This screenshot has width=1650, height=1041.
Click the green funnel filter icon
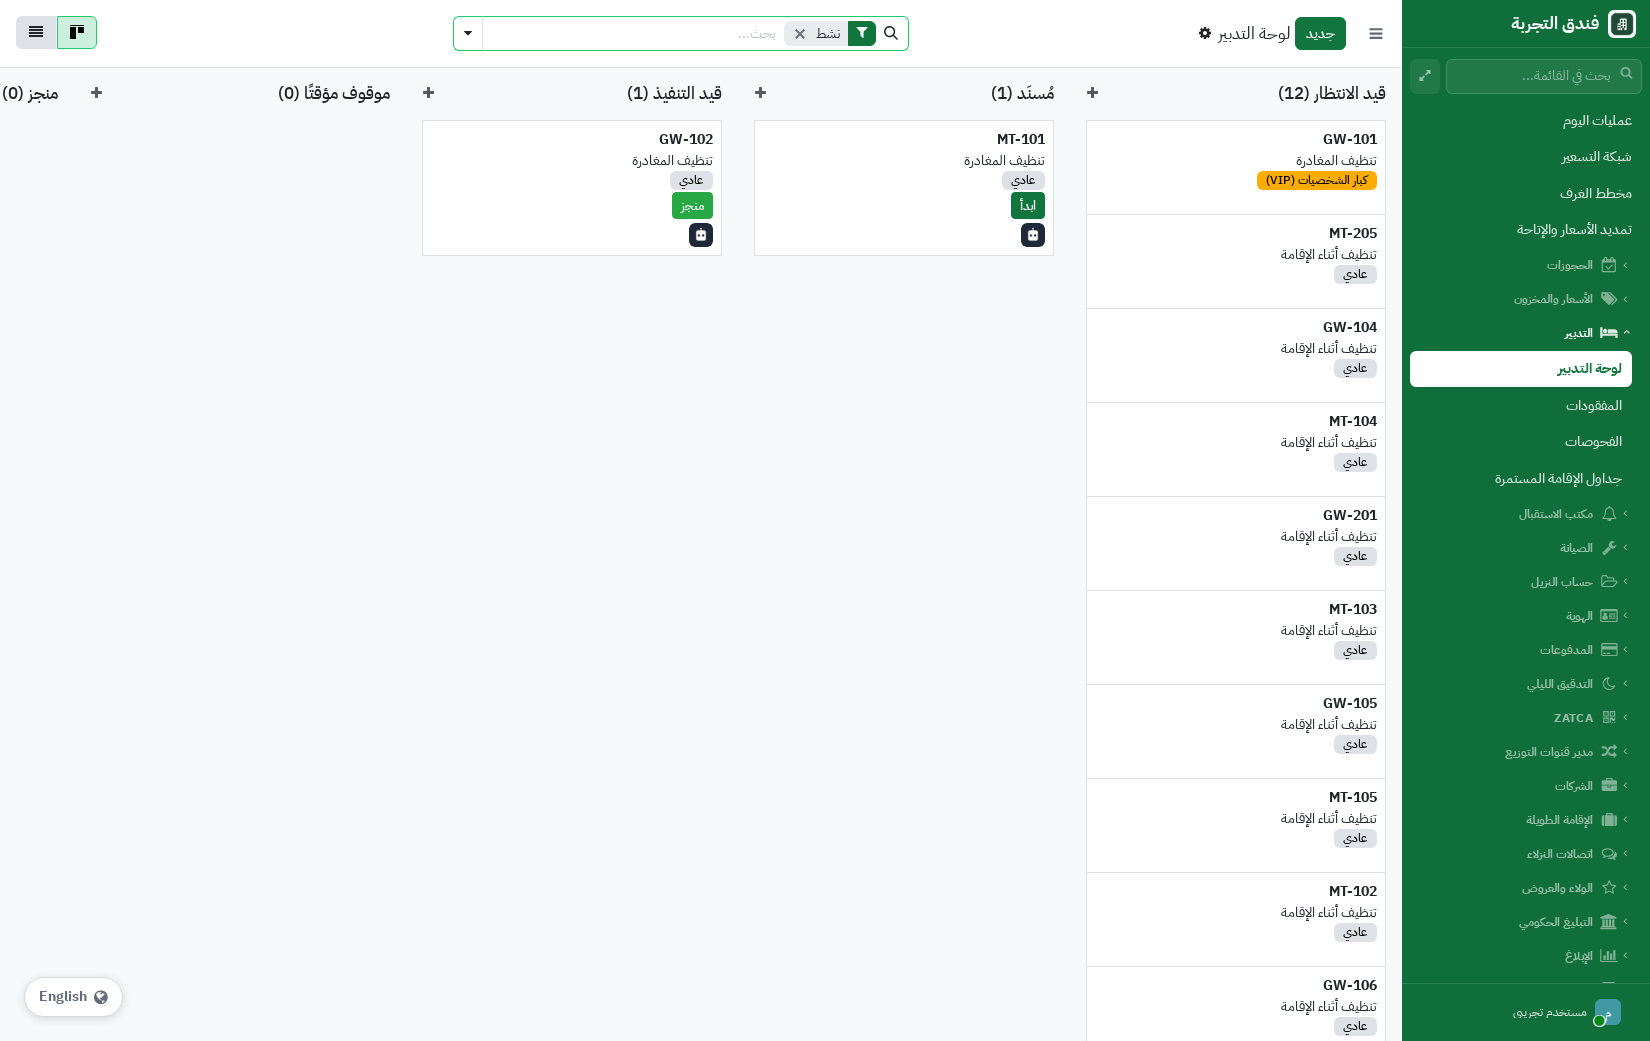coord(862,33)
